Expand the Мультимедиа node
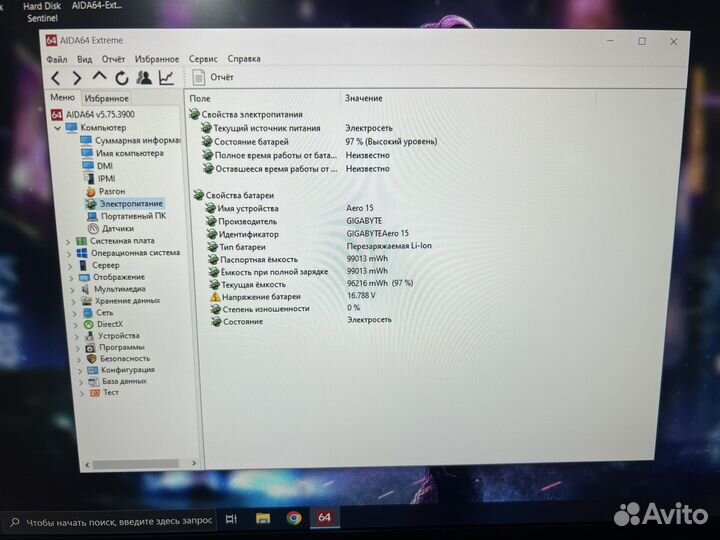 point(73,290)
